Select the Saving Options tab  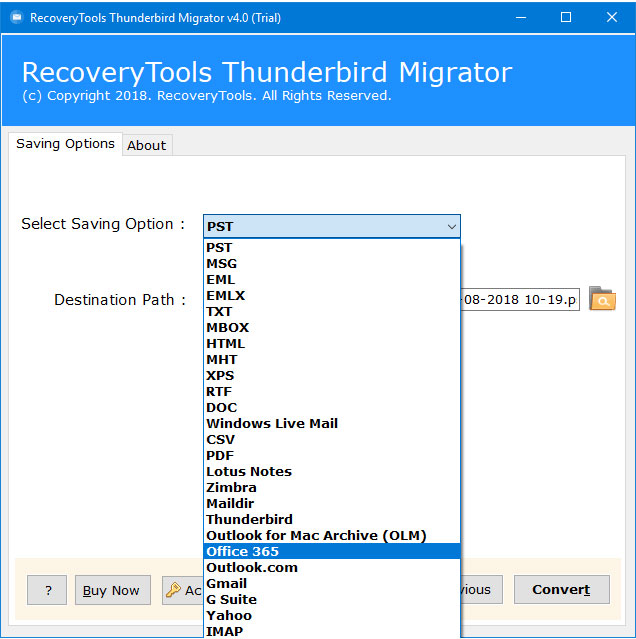(65, 144)
